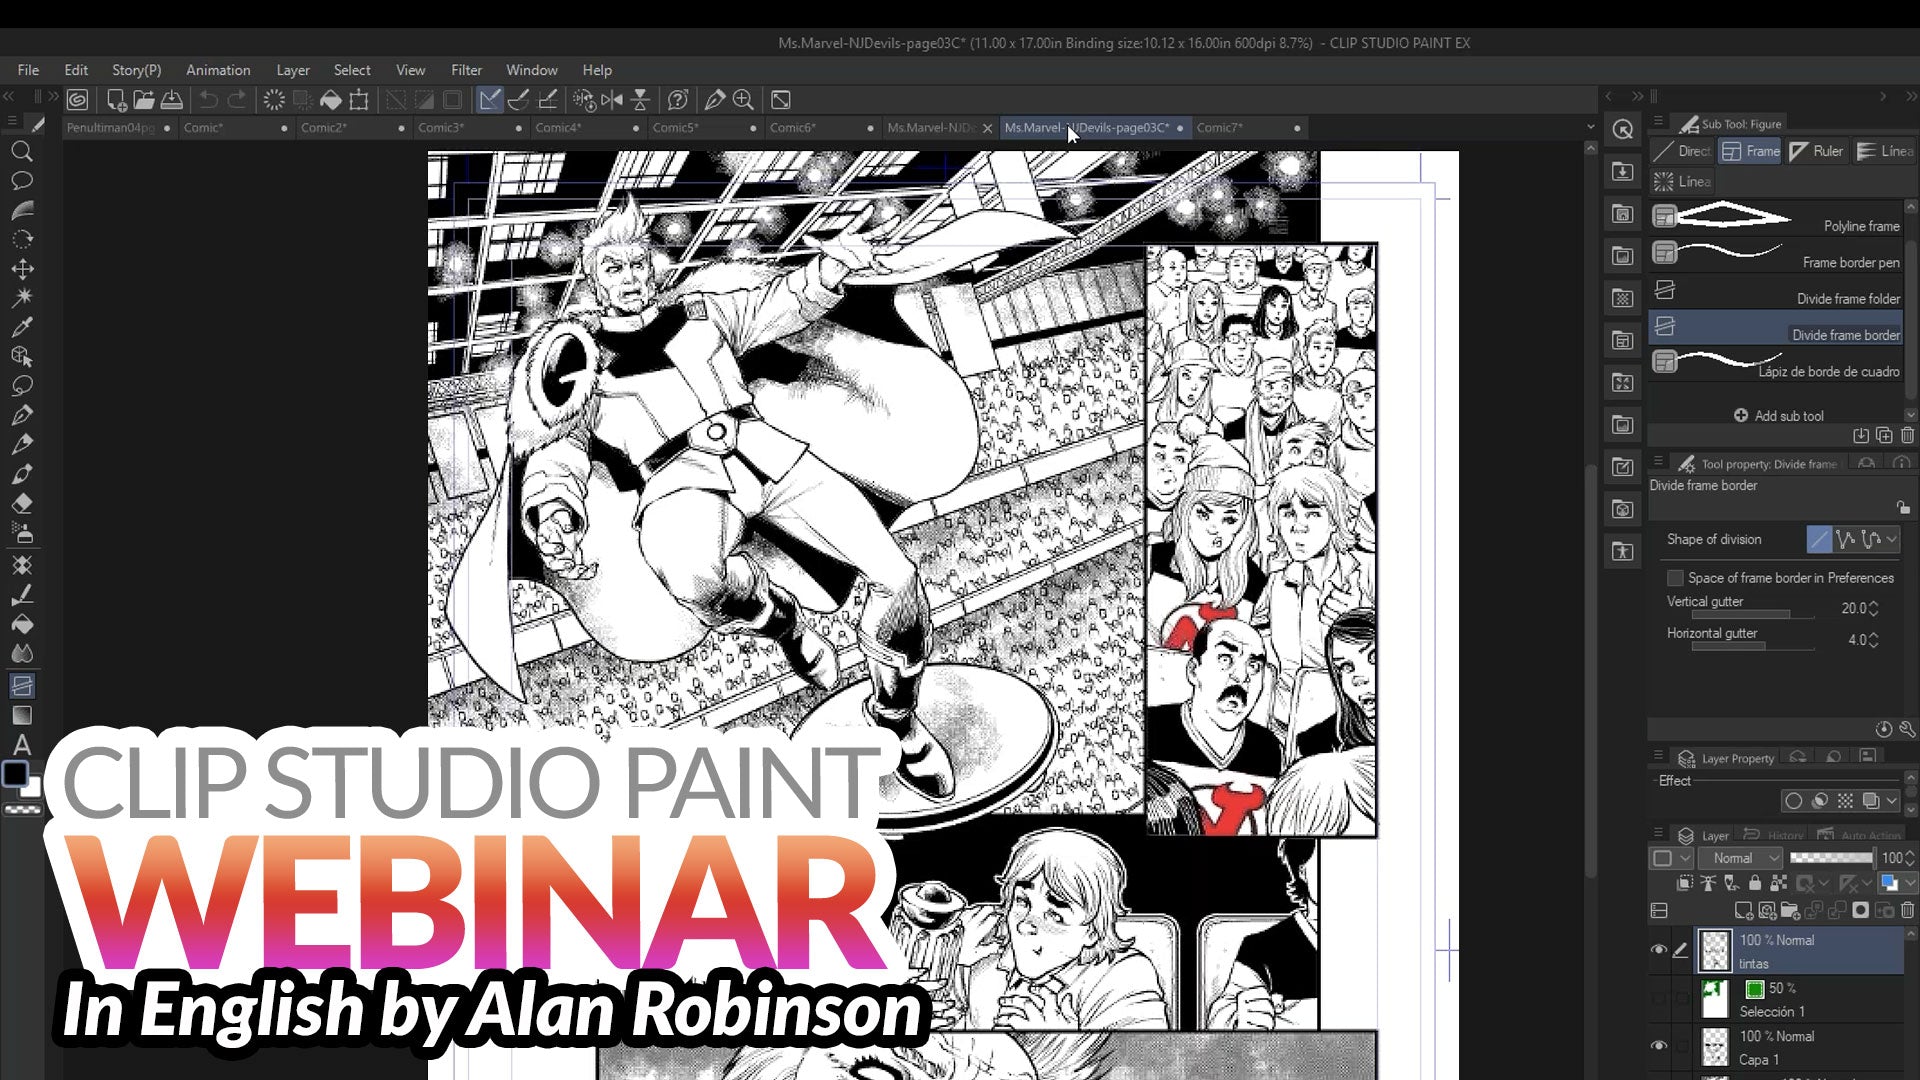This screenshot has height=1080, width=1920.
Task: Enable Space of frame border in Preferences
Action: [1675, 578]
